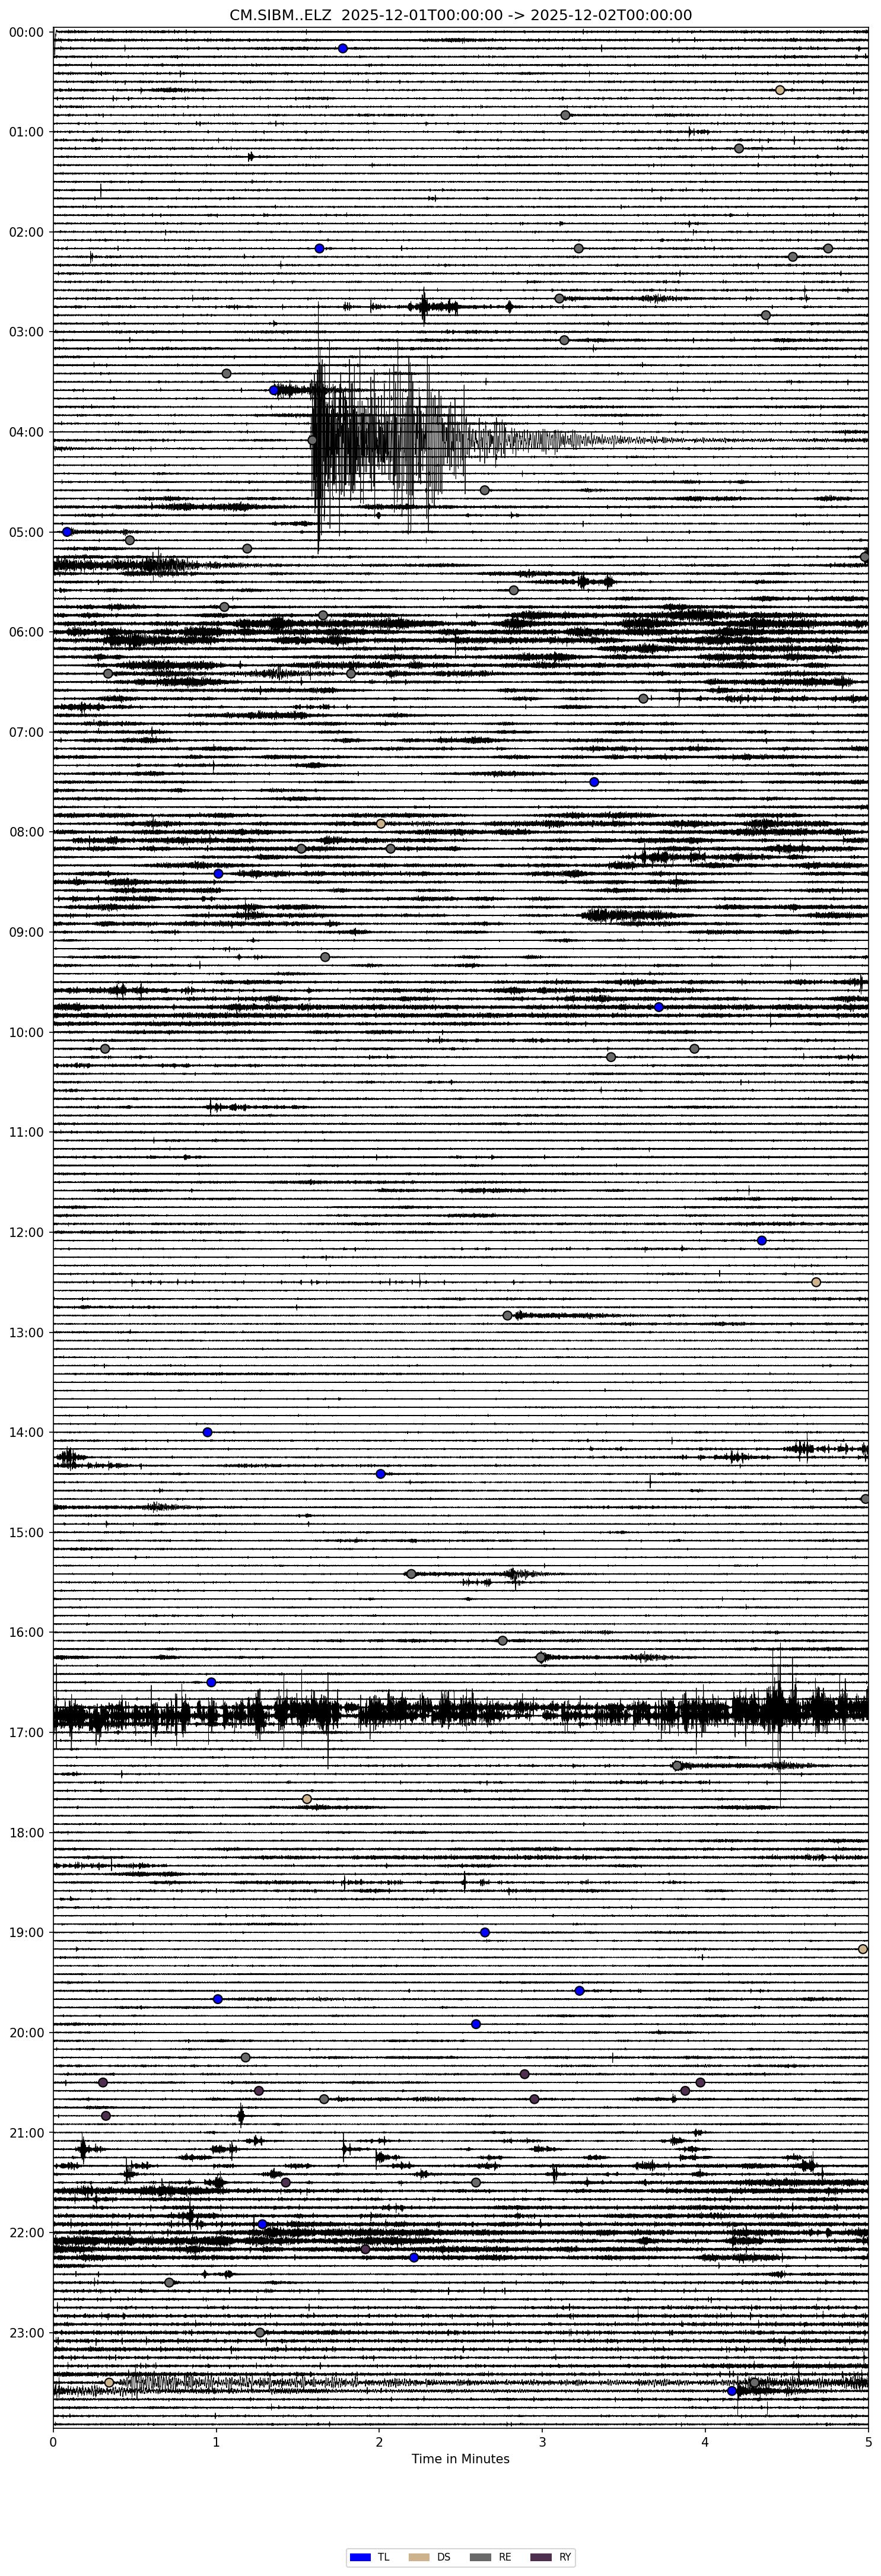The height and width of the screenshot is (2576, 881).
Task: Click the 23:00 time label on the y-axis
Action: (x=28, y=2332)
